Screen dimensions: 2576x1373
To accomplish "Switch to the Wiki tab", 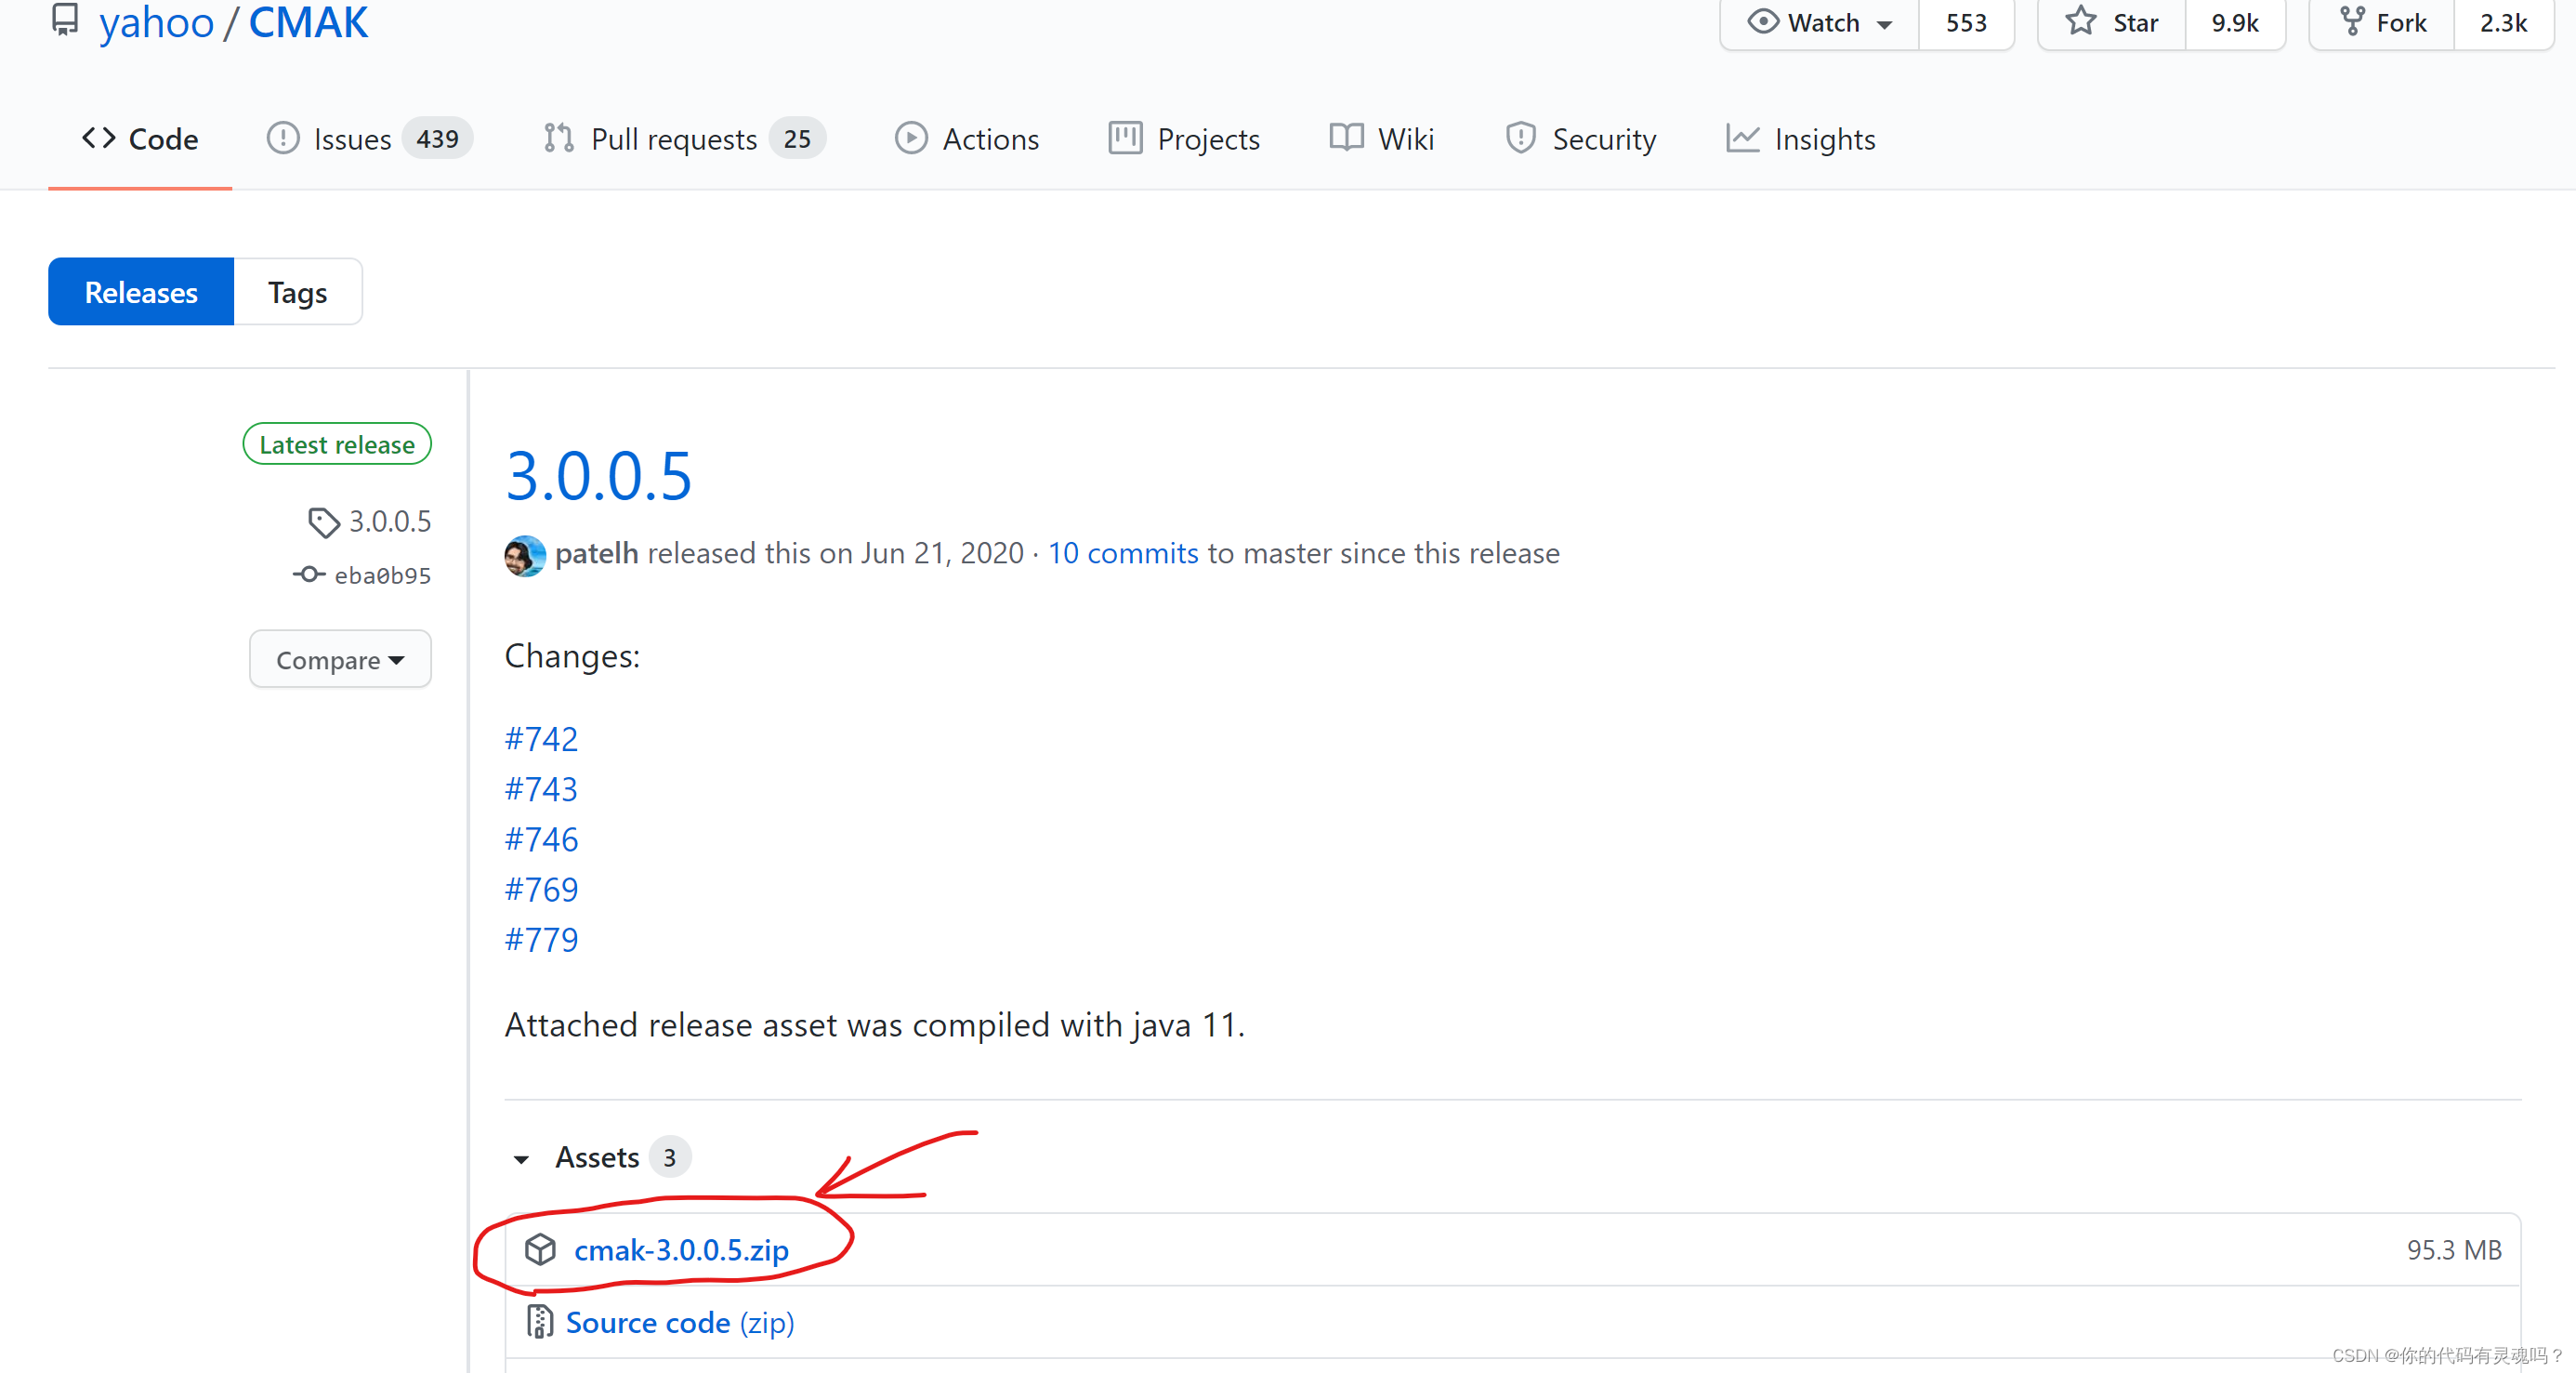I will tap(1381, 139).
